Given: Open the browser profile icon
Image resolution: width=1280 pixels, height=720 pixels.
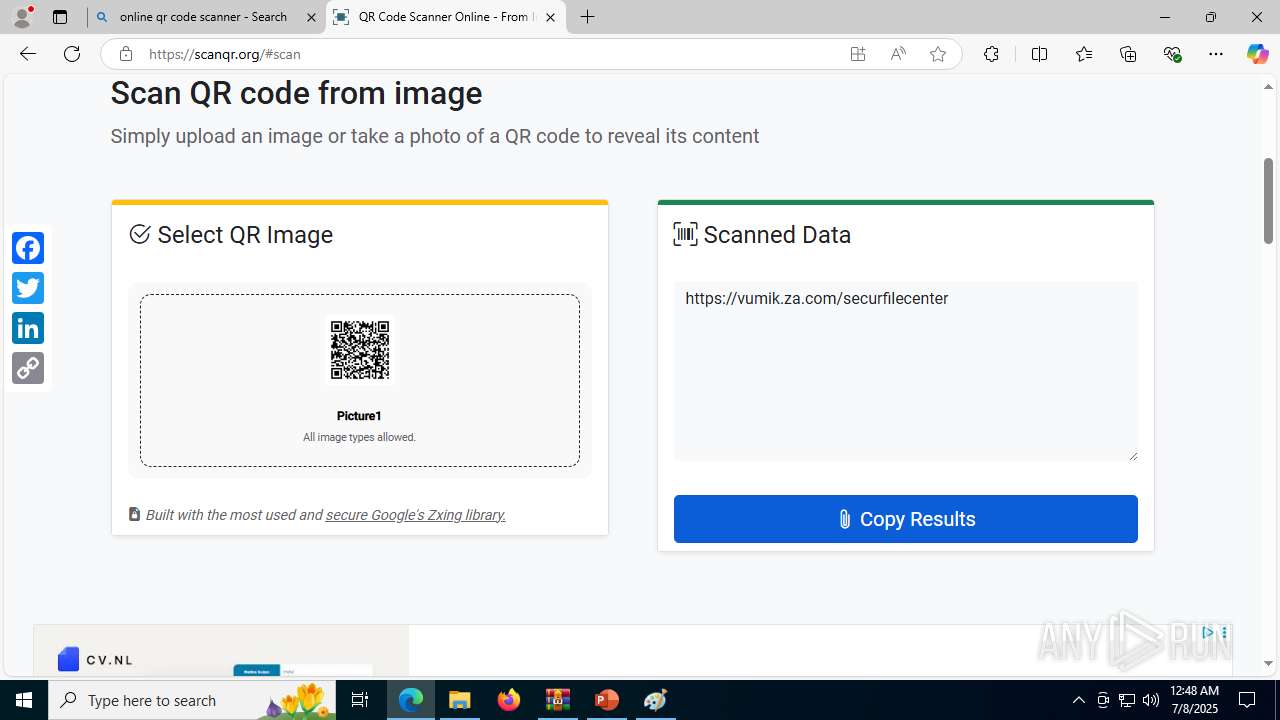Looking at the screenshot, I should [22, 17].
